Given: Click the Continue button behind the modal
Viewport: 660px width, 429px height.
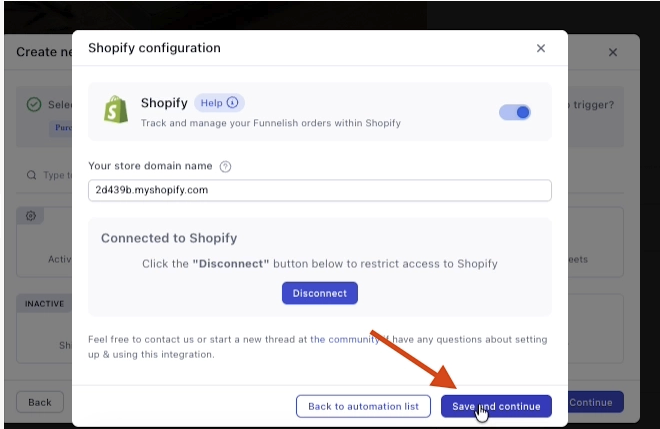Looking at the screenshot, I should [594, 402].
